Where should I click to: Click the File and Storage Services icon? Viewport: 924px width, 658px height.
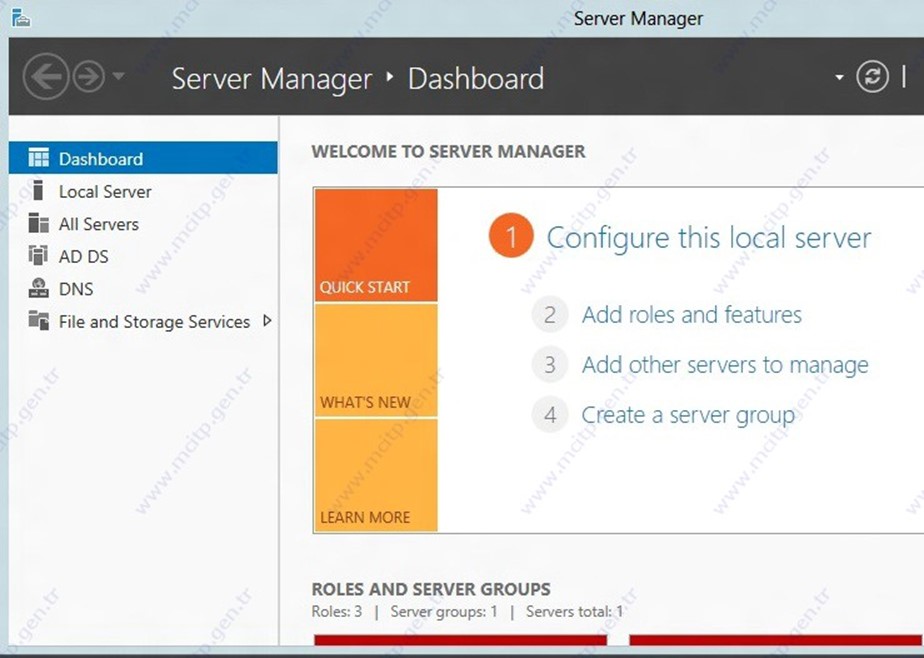[x=39, y=321]
